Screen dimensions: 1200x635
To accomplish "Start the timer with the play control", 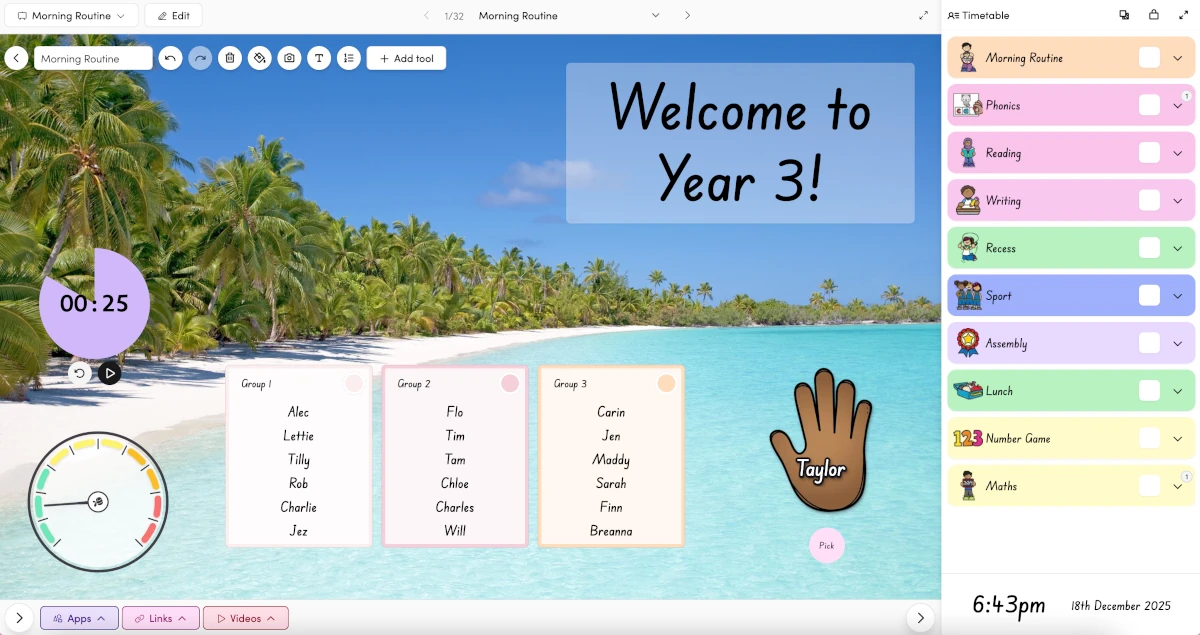I will pos(110,373).
